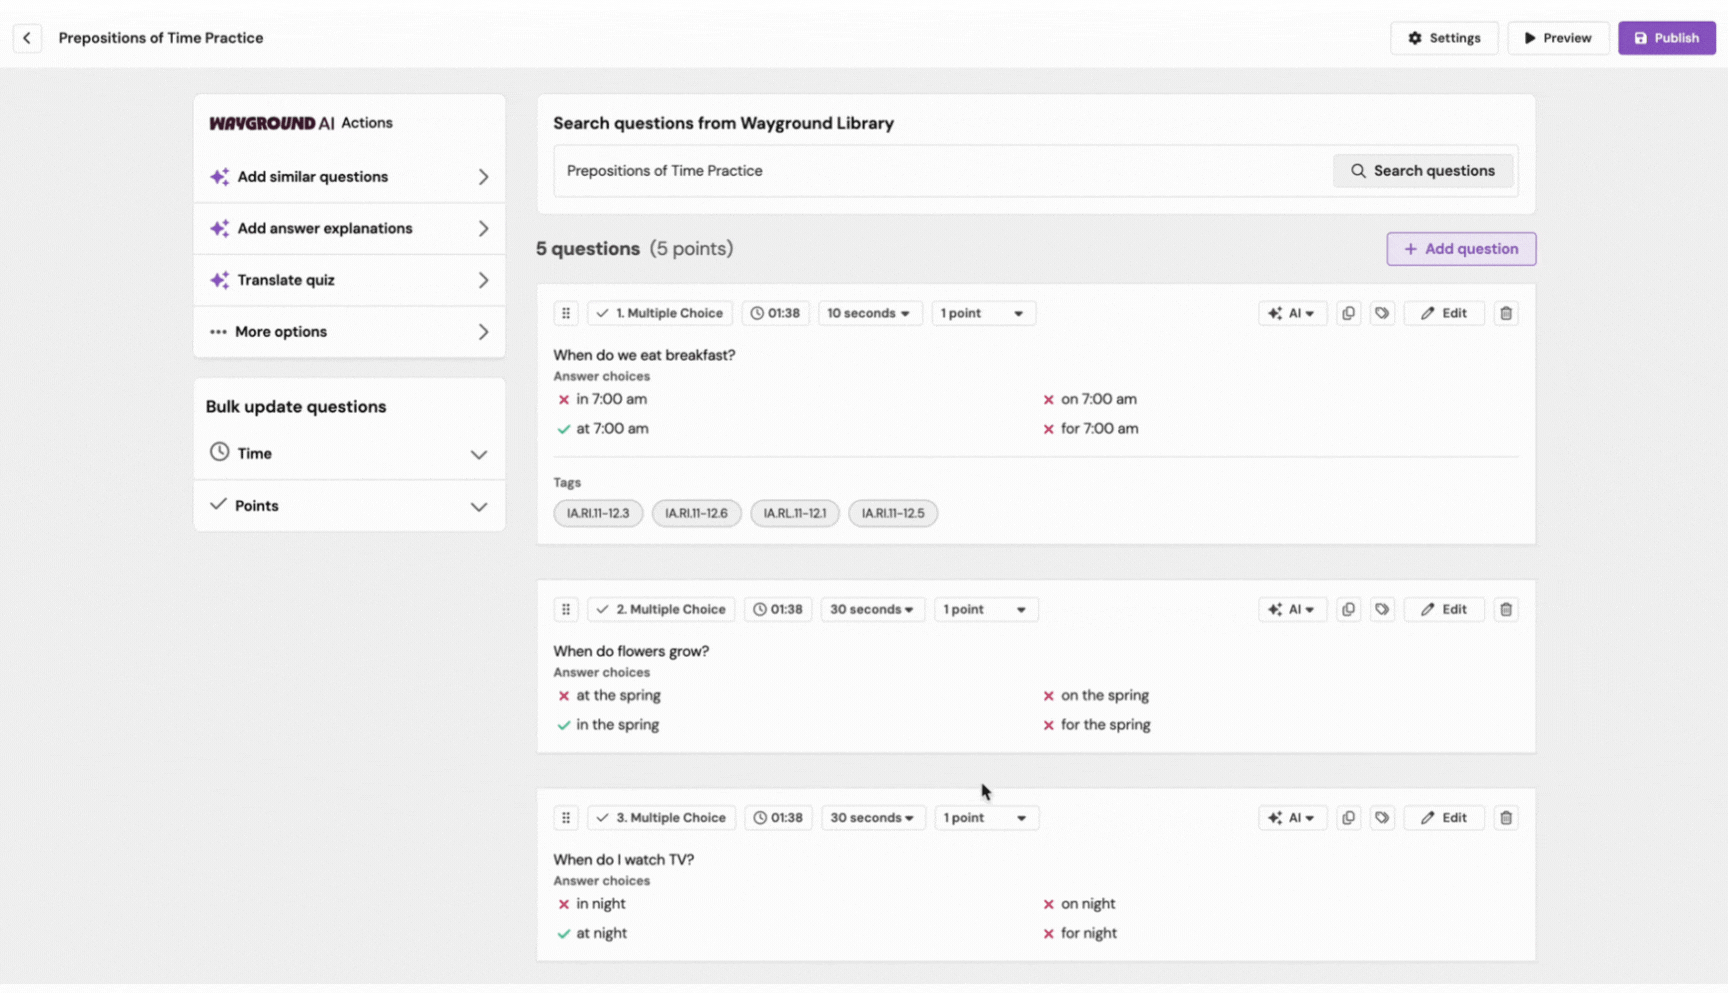Edit question 3
Screen dimensions: 1728x993
[x=1444, y=818]
